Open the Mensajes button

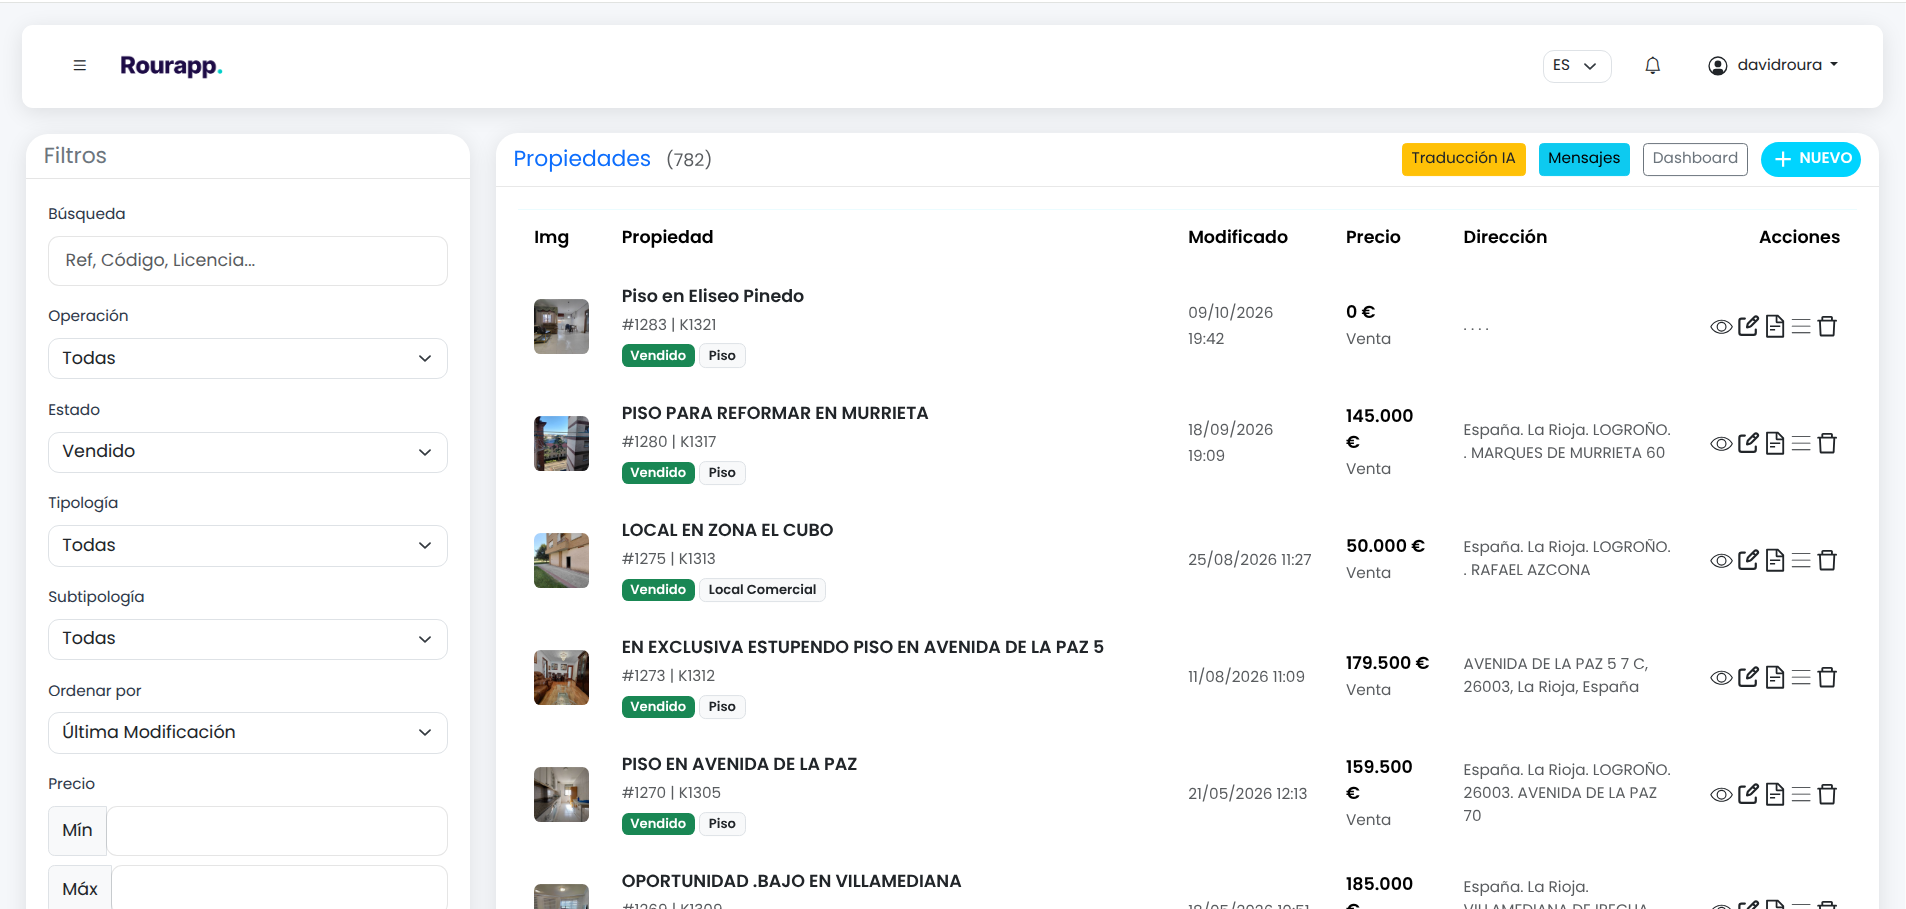click(1584, 159)
